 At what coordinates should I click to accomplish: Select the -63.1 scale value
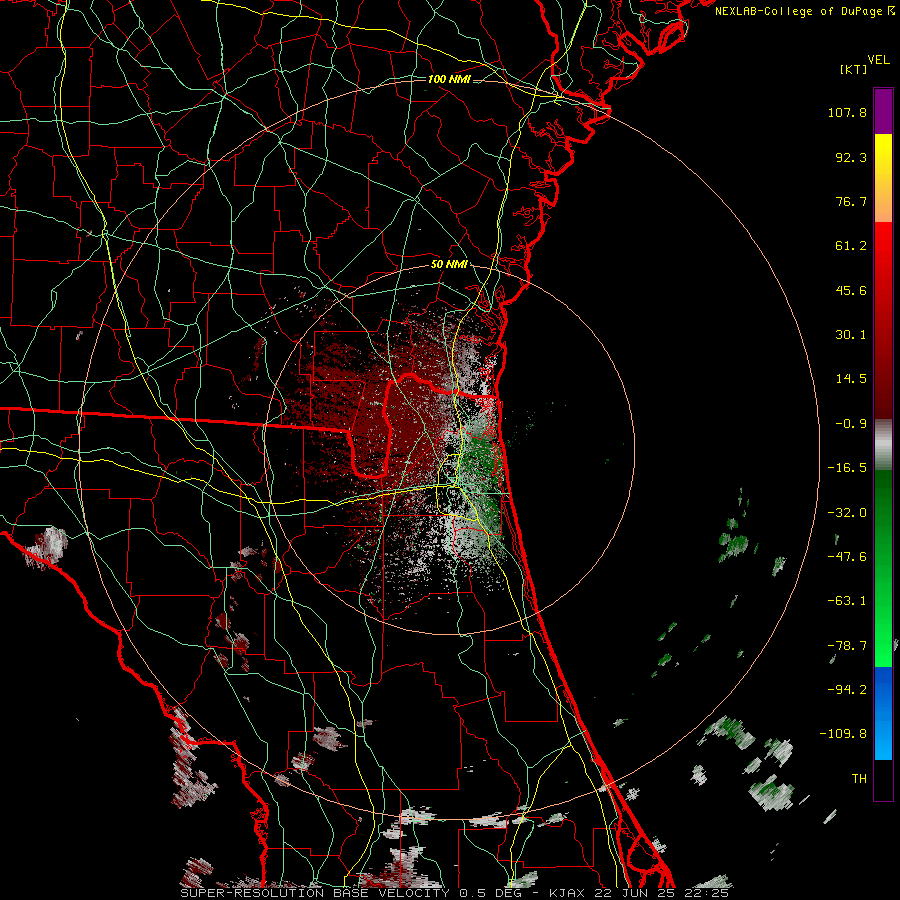(847, 601)
